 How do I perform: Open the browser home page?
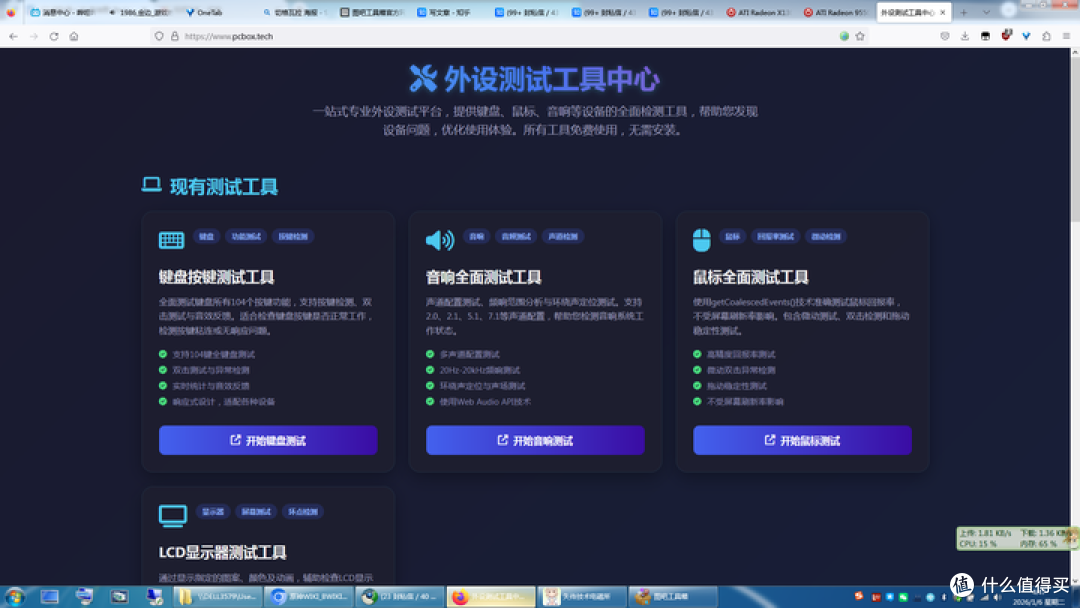74,36
